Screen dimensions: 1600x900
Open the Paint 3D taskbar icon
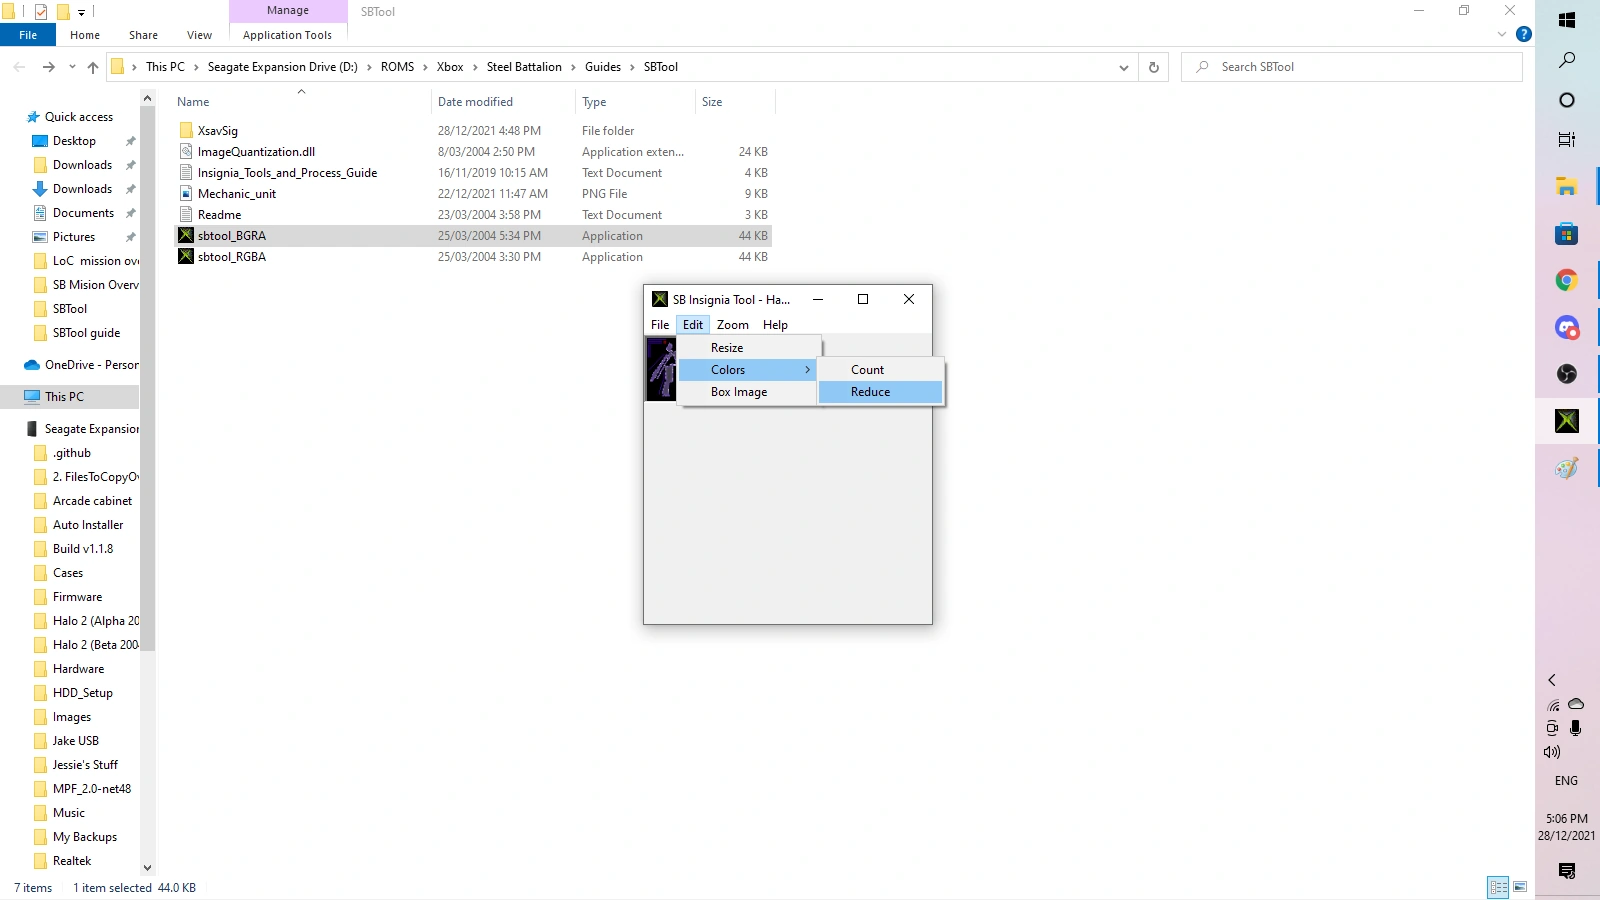point(1567,468)
